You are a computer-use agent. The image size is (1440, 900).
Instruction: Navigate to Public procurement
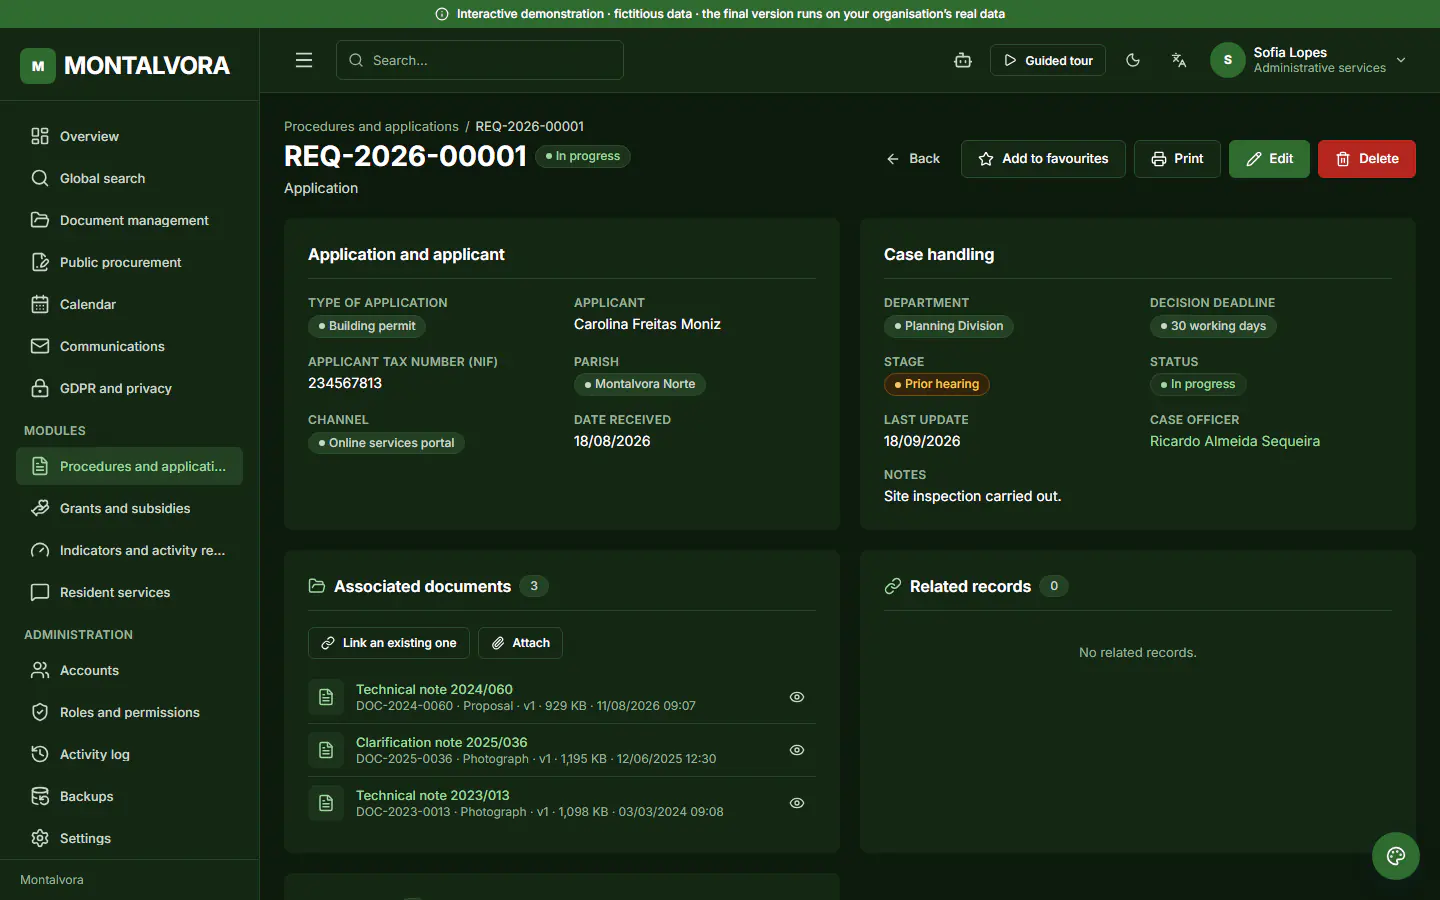point(129,262)
